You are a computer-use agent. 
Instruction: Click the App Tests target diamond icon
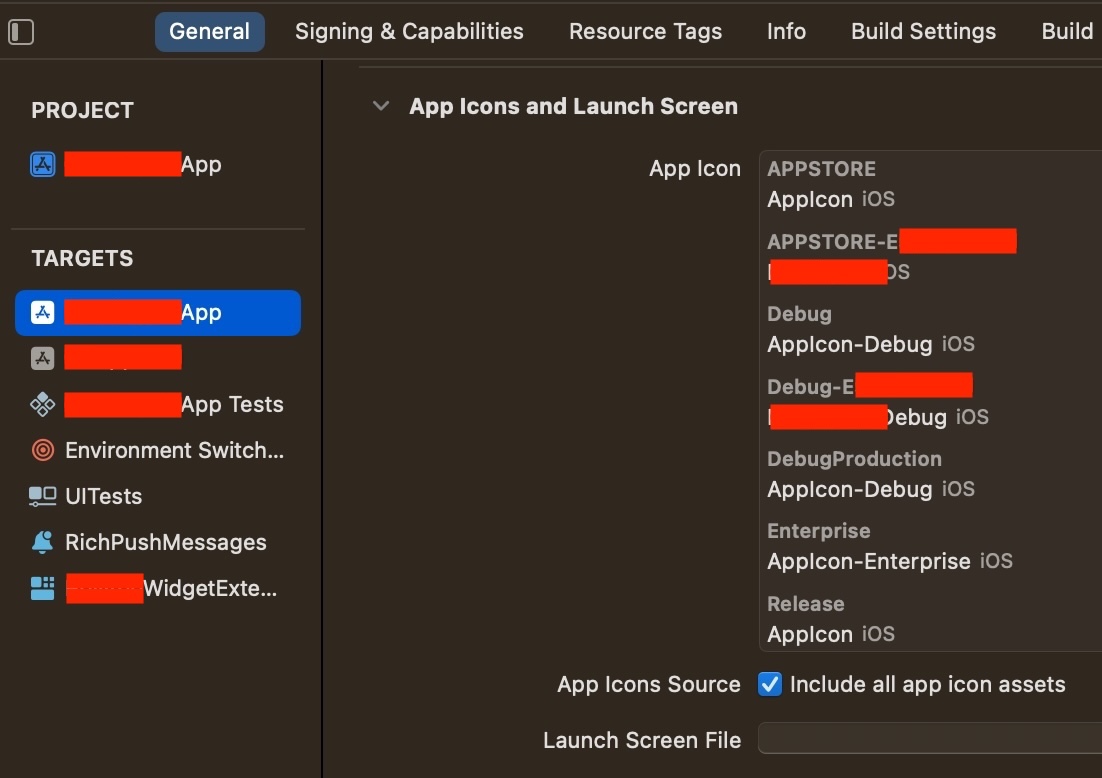coord(43,404)
